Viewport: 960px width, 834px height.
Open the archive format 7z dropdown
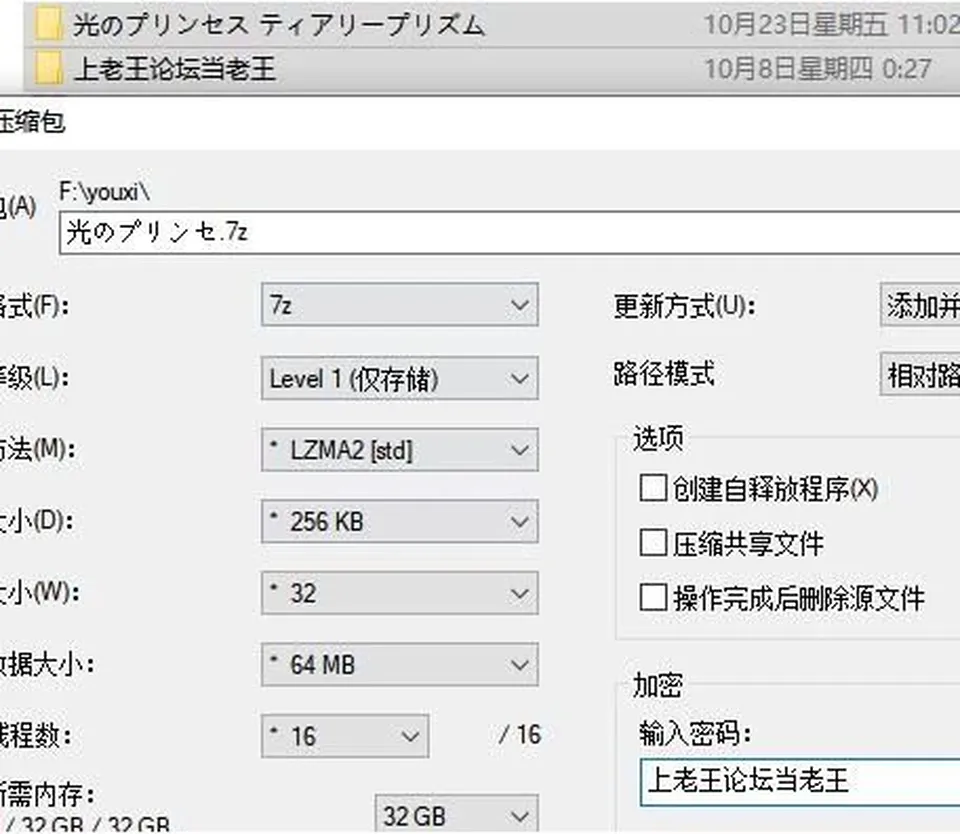click(x=400, y=304)
